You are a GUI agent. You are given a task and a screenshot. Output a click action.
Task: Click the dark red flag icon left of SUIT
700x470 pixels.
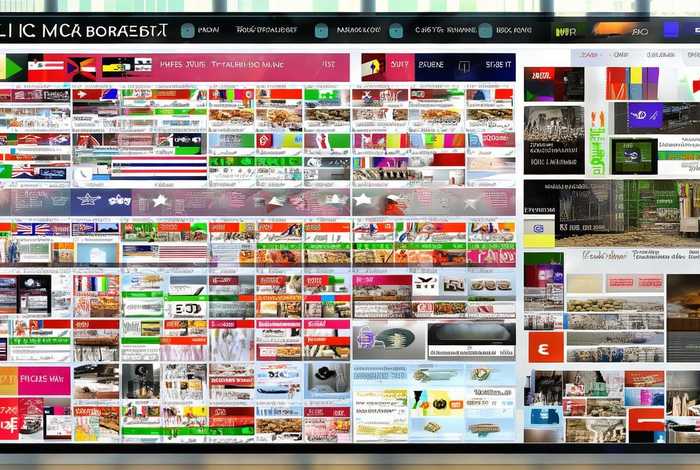(372, 66)
